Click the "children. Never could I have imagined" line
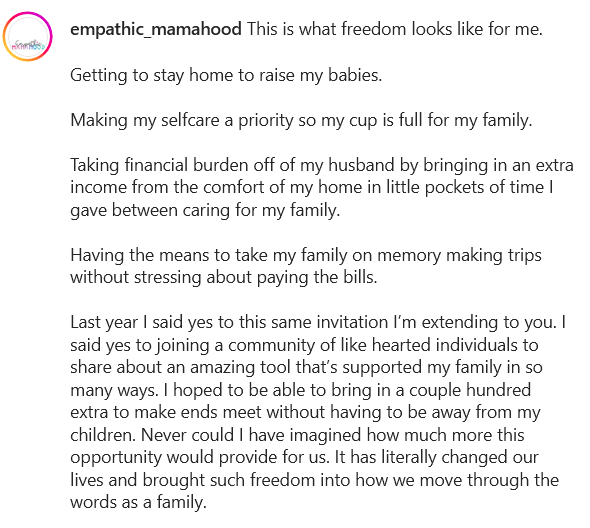This screenshot has width=590, height=528. coord(297,435)
